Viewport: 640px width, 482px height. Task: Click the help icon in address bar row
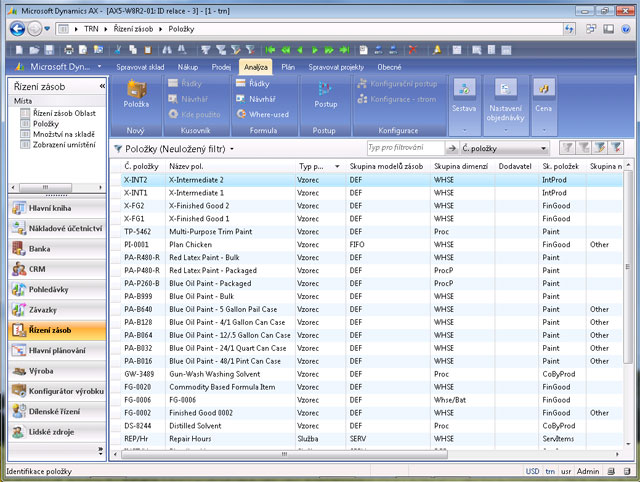coord(625,29)
